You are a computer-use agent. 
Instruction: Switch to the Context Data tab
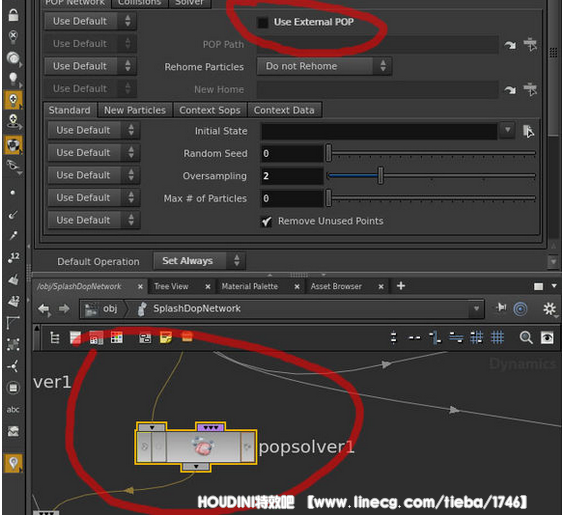284,110
